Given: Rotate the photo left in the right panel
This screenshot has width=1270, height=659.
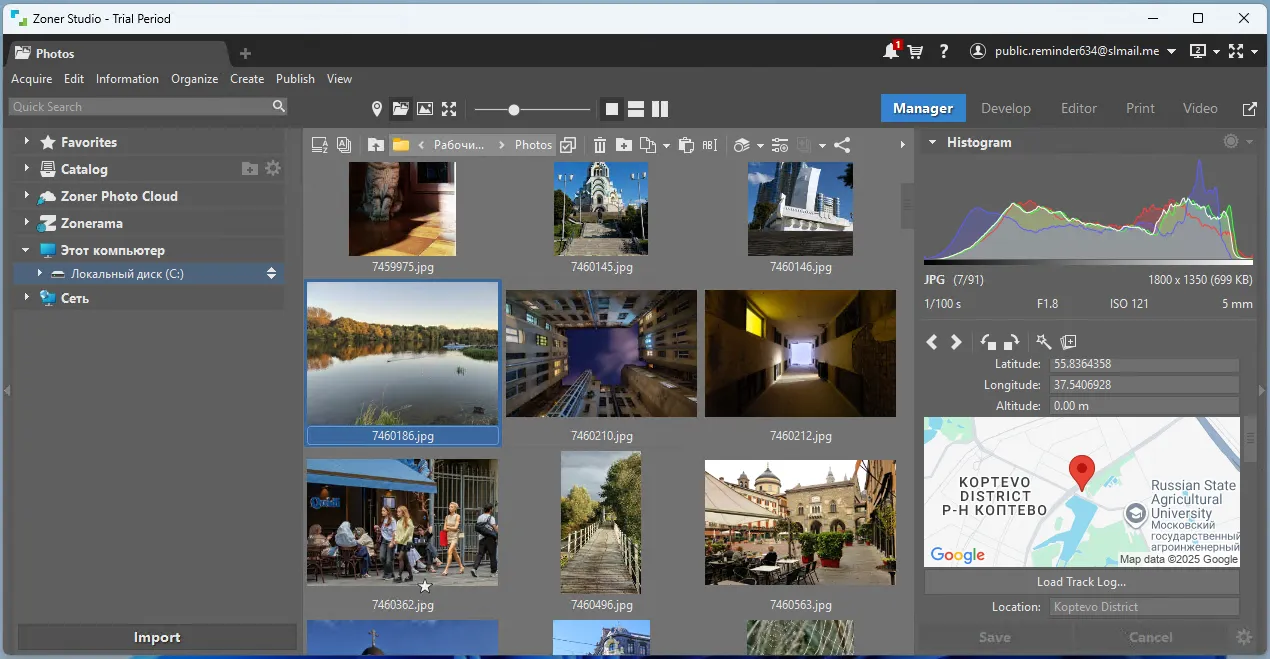Looking at the screenshot, I should 989,342.
